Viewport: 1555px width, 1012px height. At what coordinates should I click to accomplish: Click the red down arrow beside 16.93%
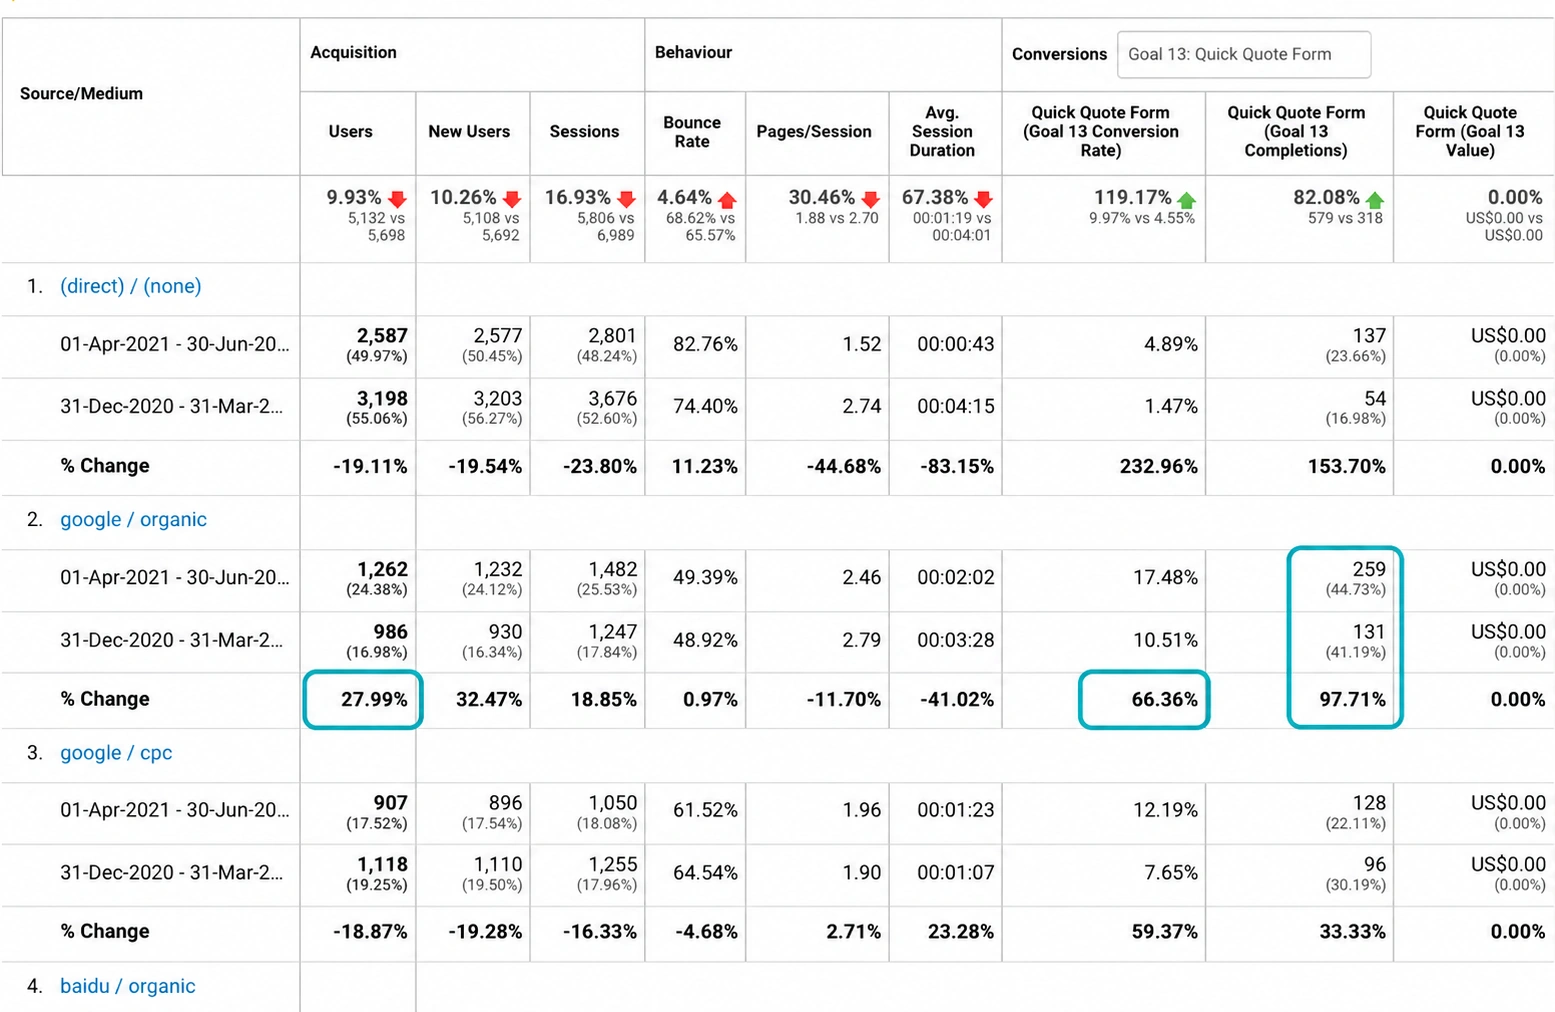(x=627, y=199)
